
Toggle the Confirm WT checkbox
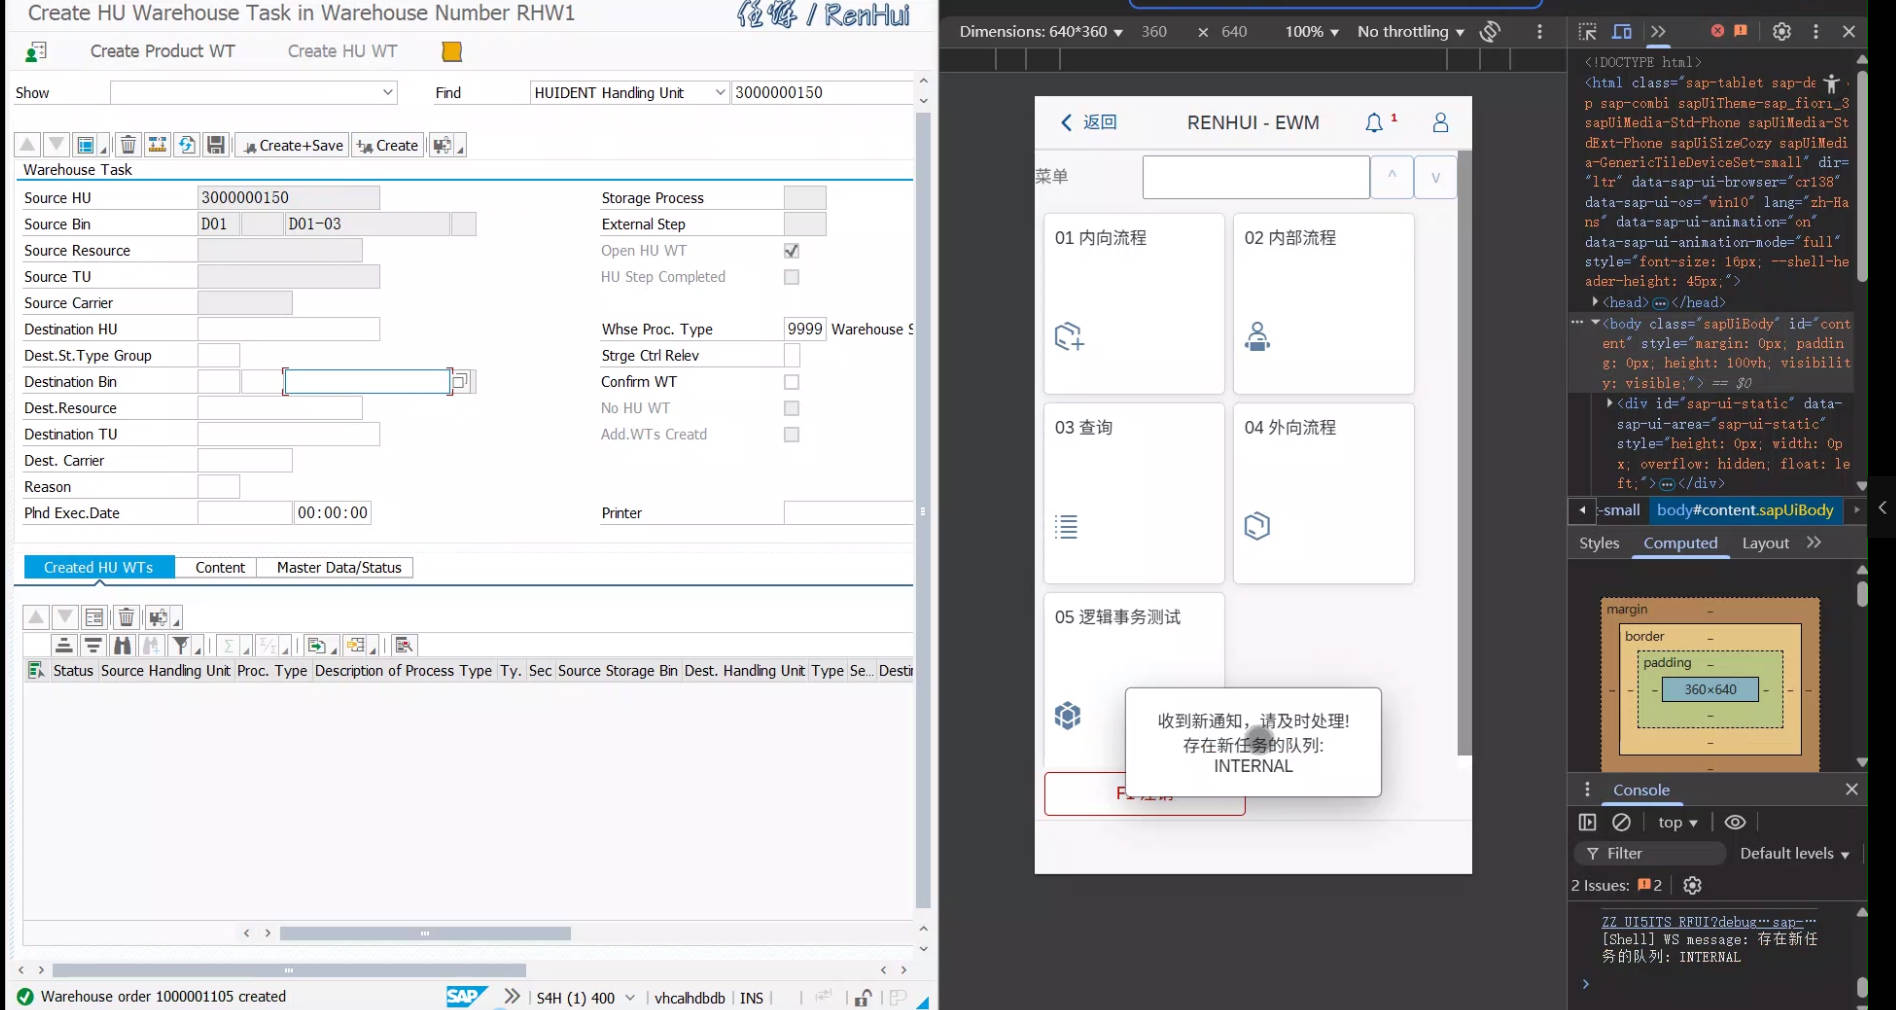792,382
